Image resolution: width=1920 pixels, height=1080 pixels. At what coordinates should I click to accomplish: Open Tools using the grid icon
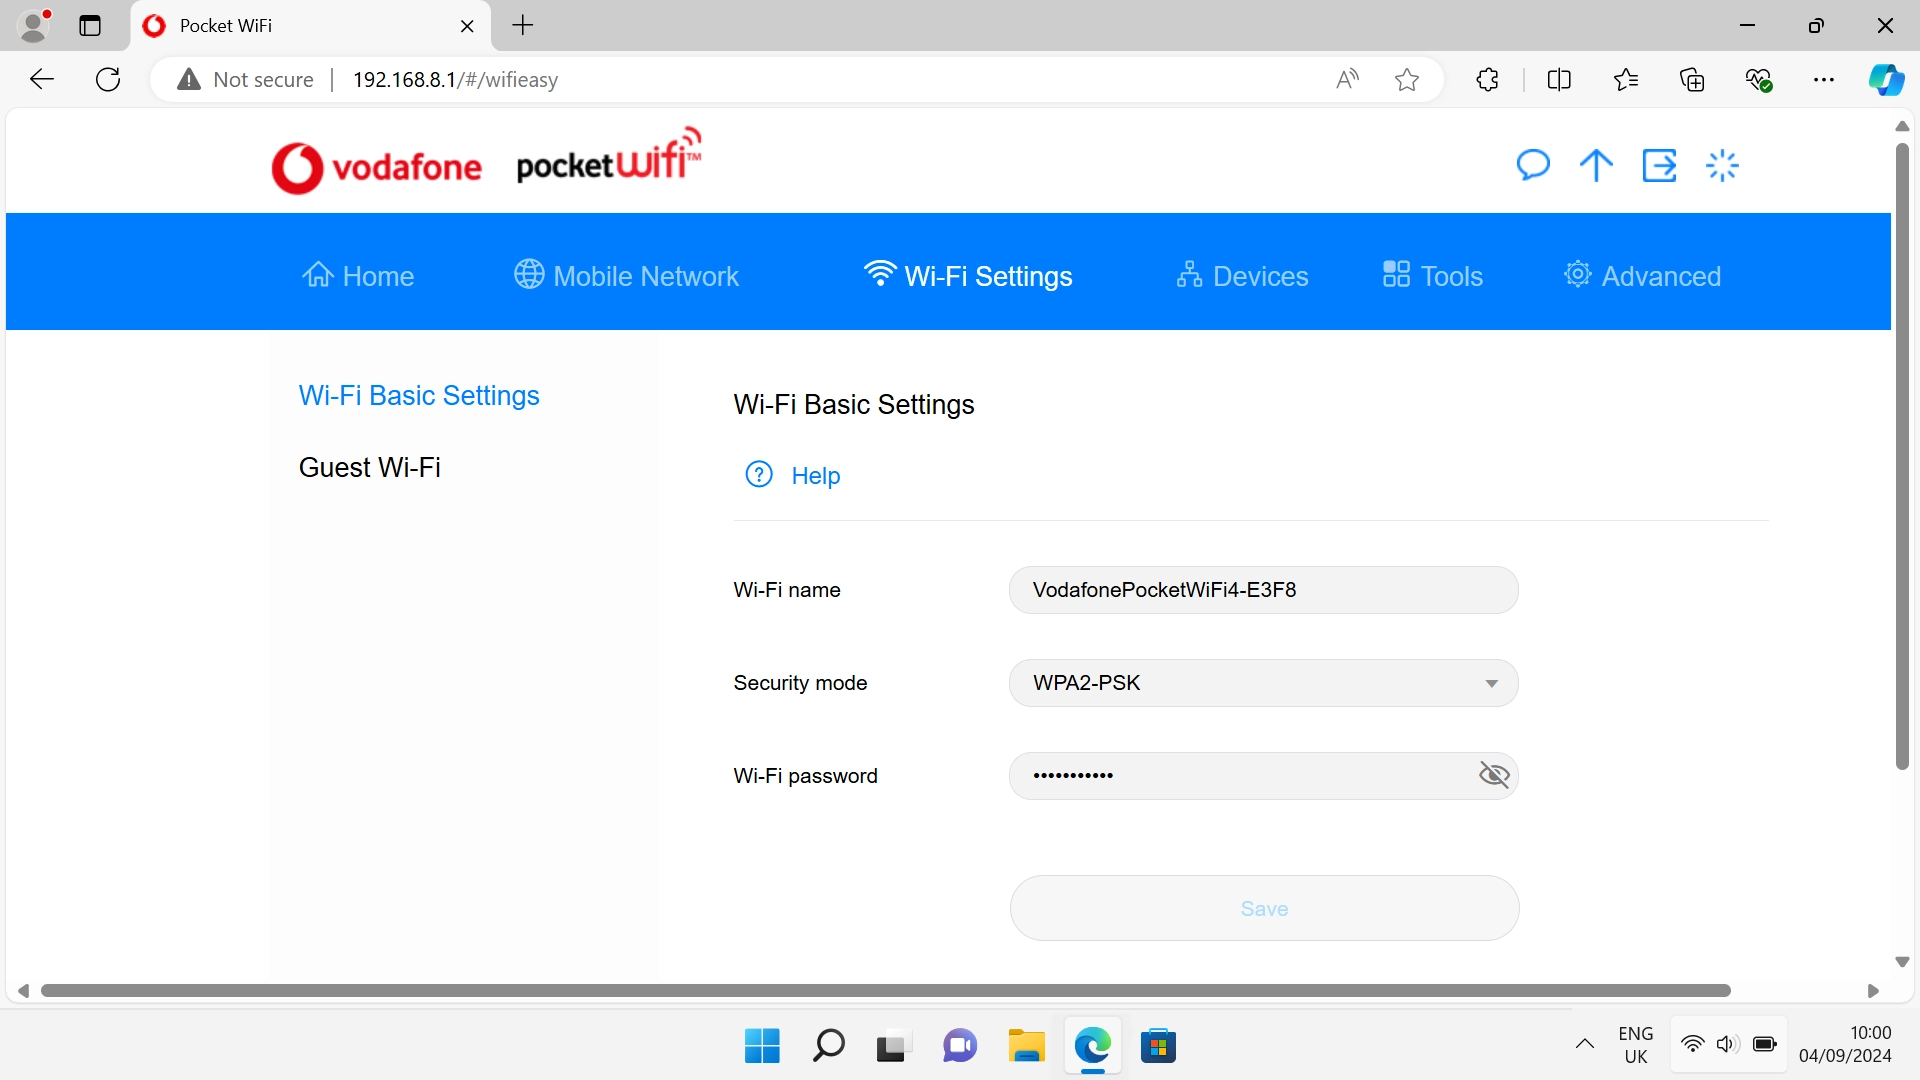(1396, 273)
